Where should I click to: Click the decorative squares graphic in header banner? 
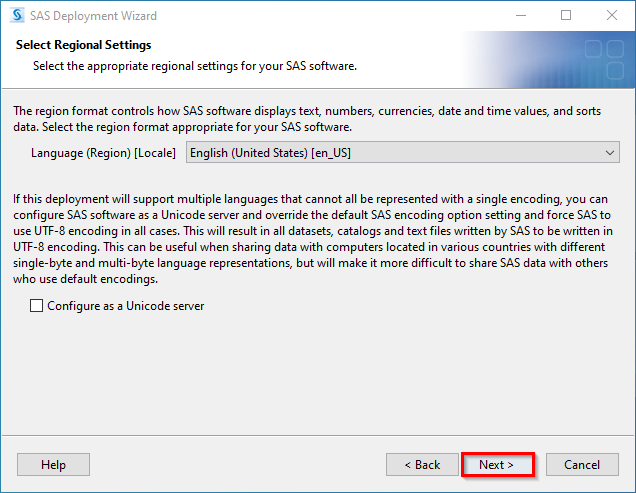click(604, 60)
